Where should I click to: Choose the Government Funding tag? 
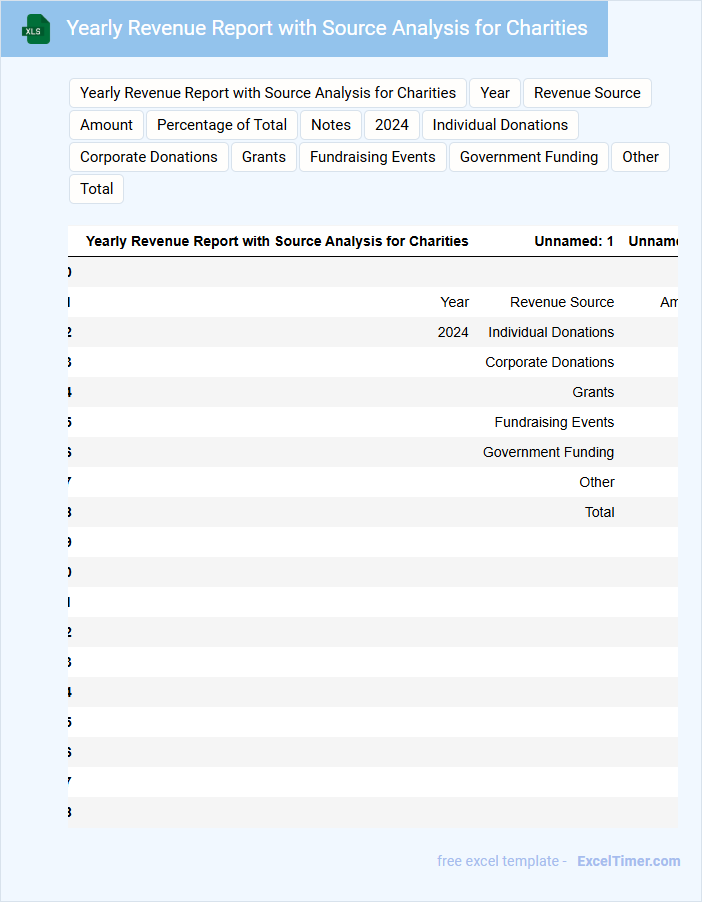529,157
